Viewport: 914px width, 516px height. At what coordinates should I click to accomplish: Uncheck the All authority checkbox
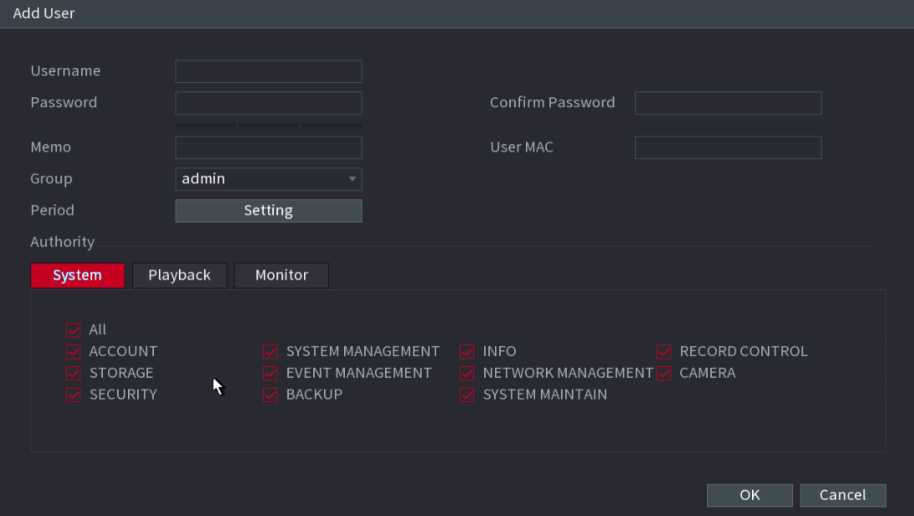click(73, 330)
